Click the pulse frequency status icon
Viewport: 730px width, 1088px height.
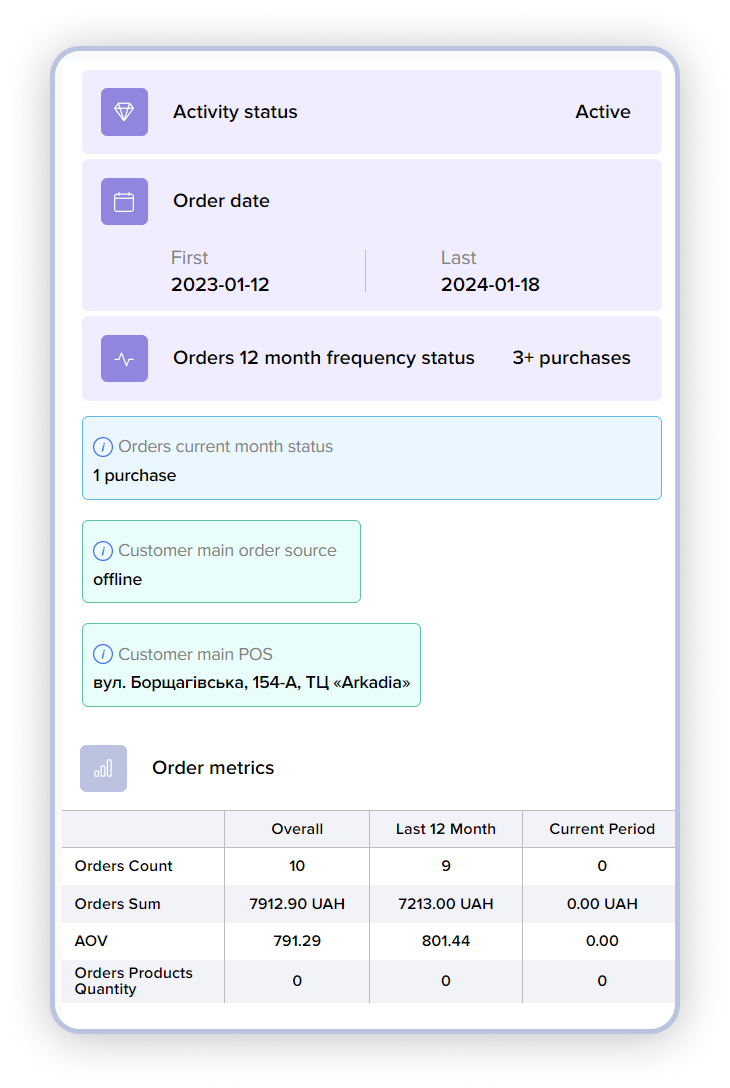[124, 358]
